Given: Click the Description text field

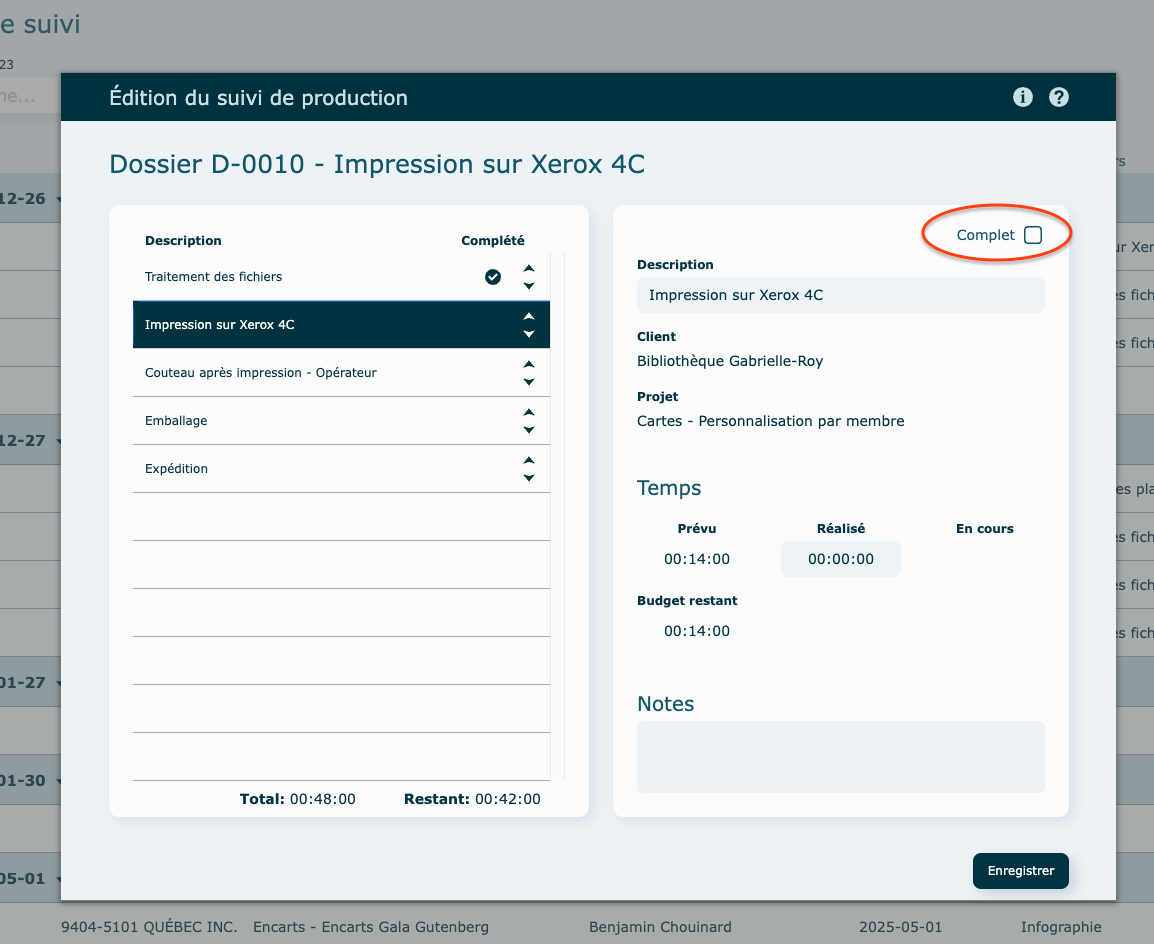Looking at the screenshot, I should tap(840, 295).
